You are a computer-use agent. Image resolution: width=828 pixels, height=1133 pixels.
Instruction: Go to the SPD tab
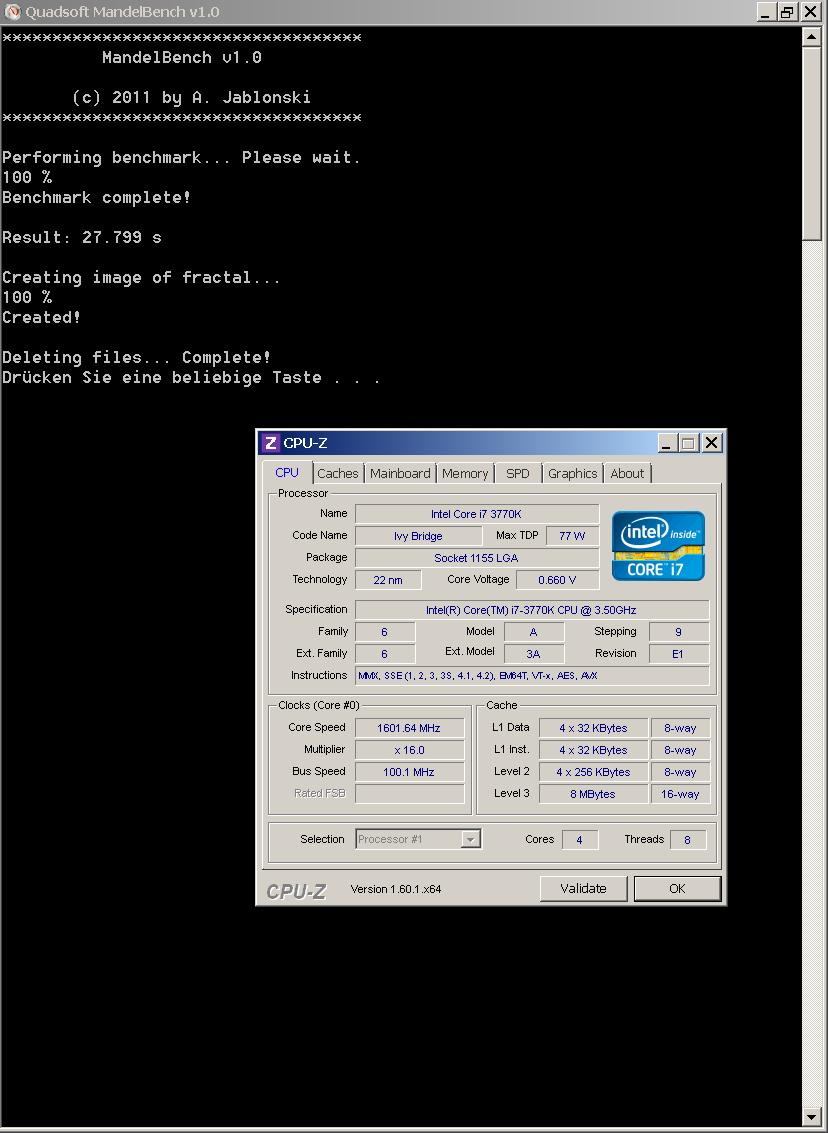coord(517,473)
